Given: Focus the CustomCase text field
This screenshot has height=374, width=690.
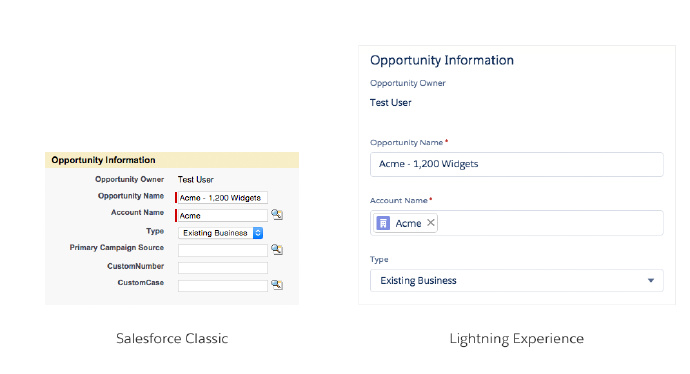Looking at the screenshot, I should 223,286.
